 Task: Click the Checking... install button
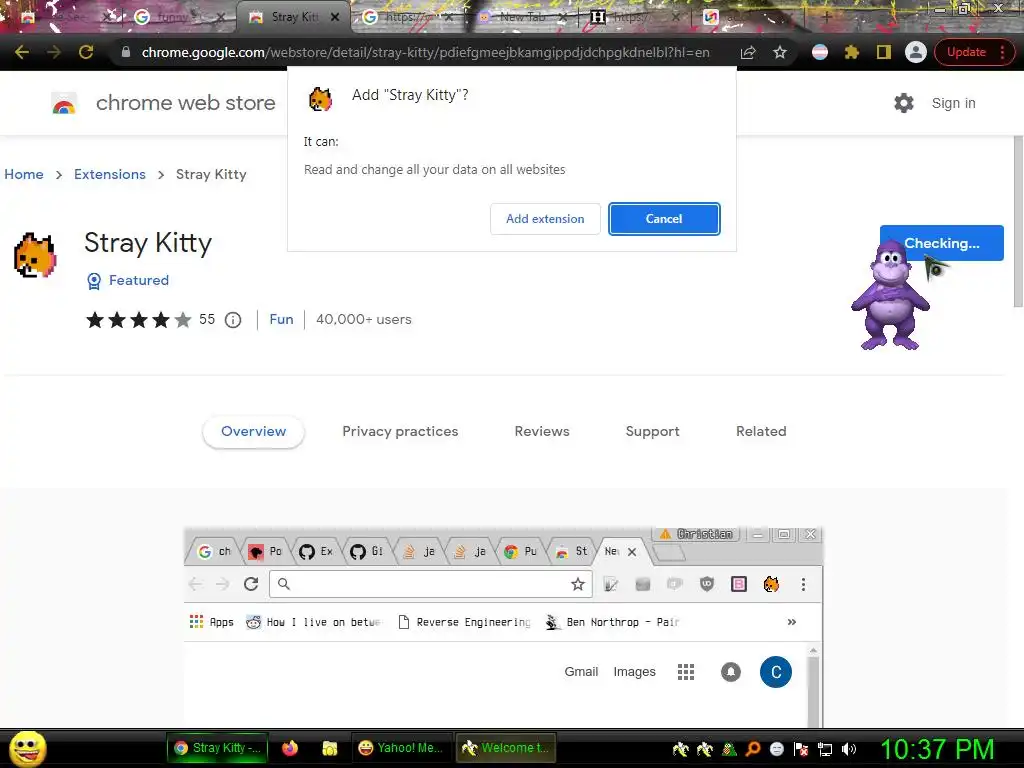(941, 243)
